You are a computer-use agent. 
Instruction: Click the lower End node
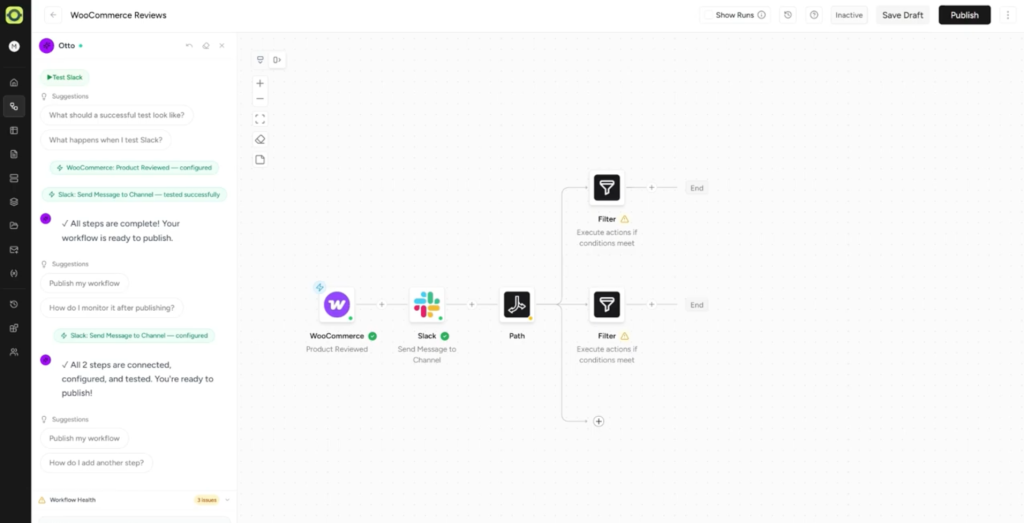(697, 305)
